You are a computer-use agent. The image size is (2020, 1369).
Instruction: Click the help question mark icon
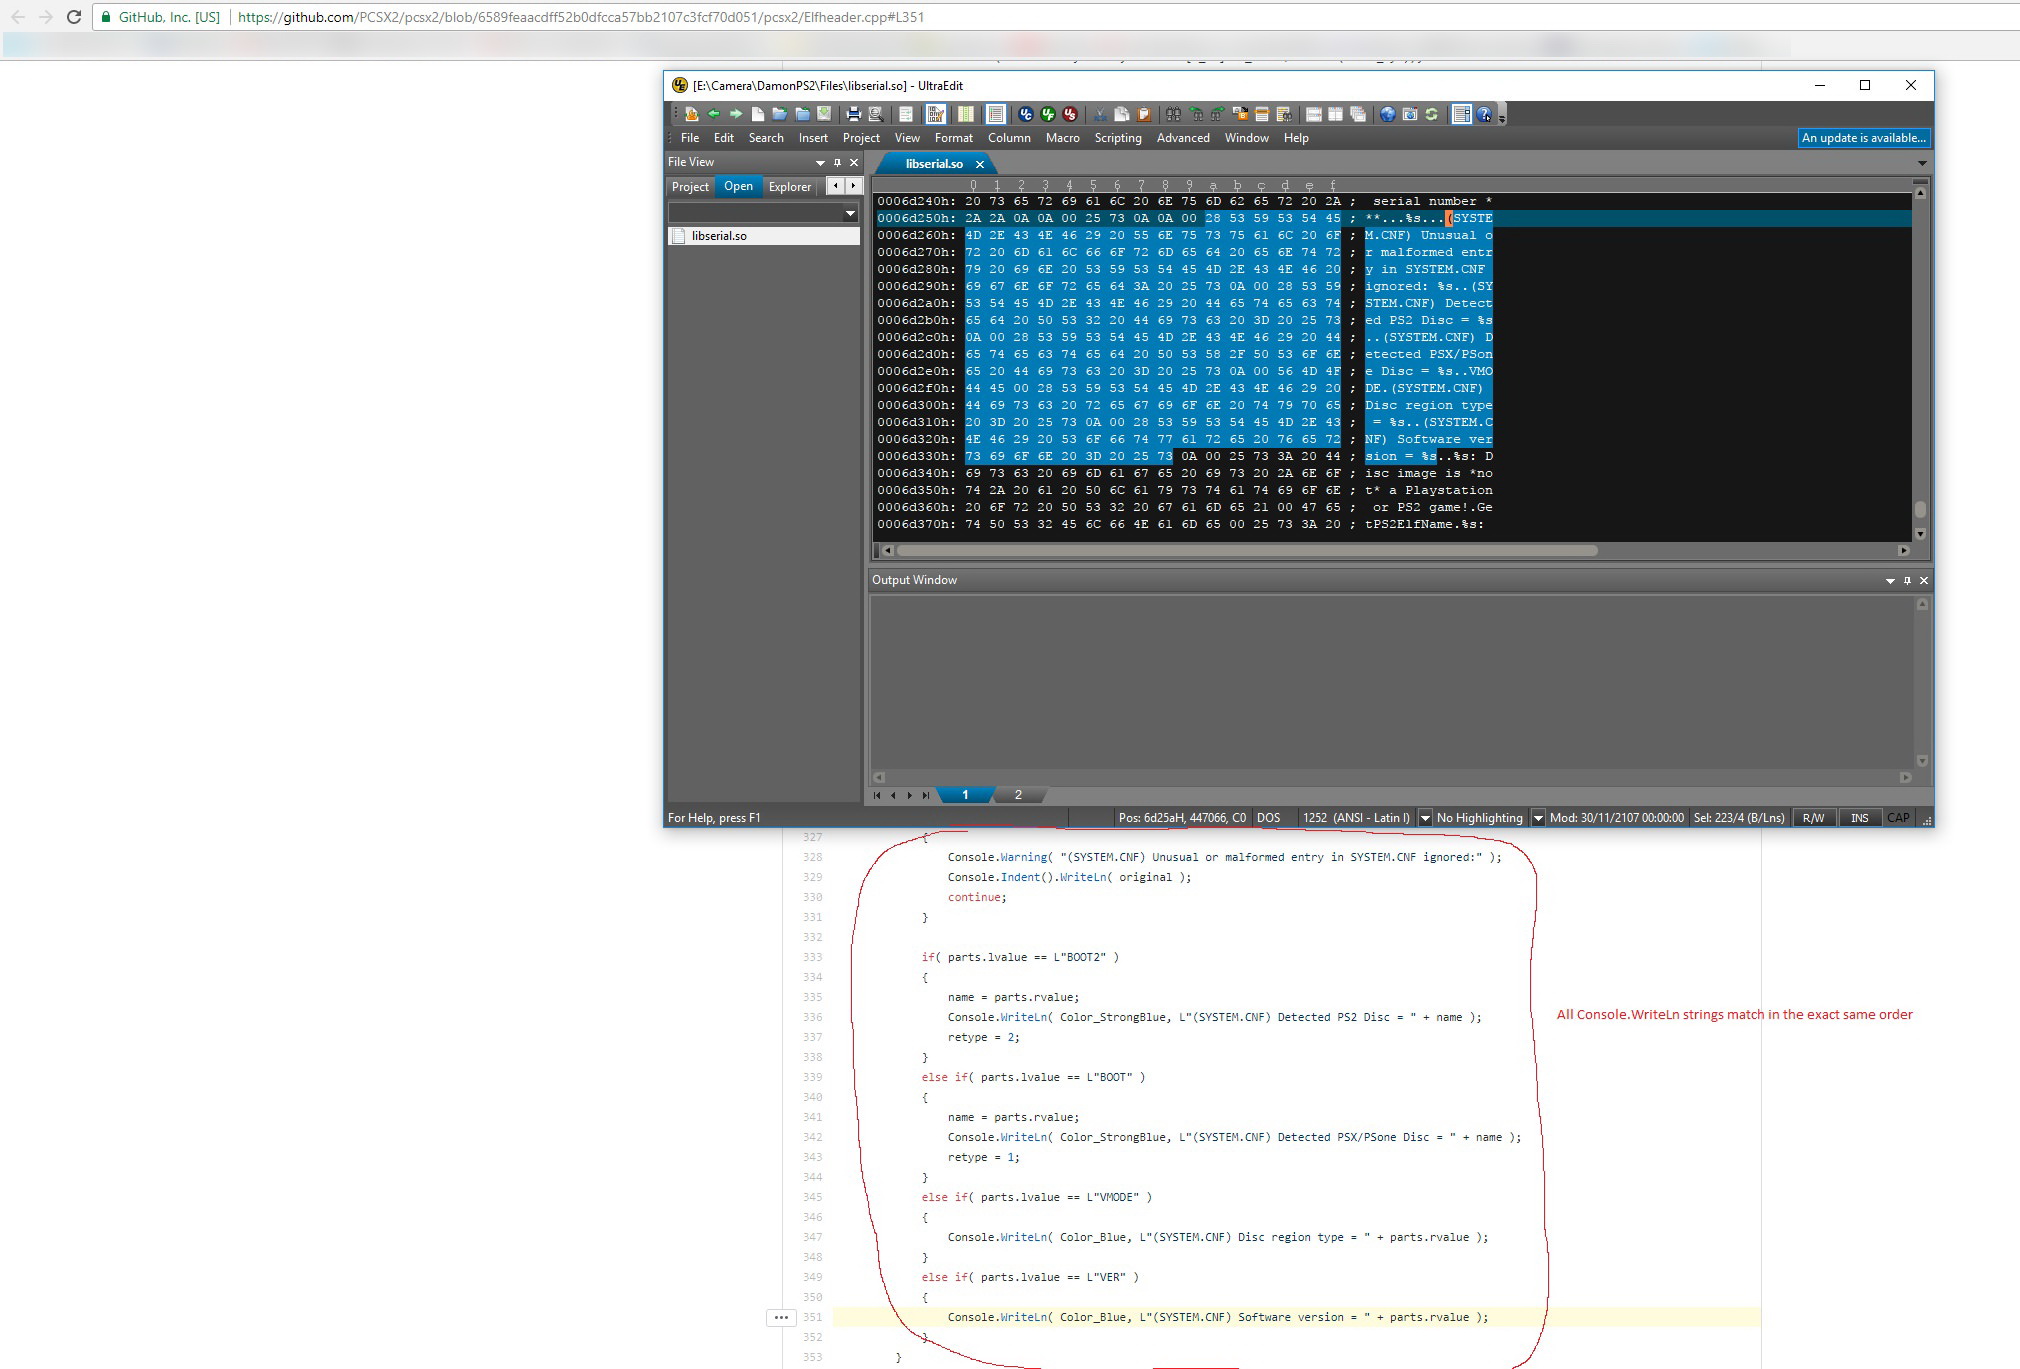1484,114
